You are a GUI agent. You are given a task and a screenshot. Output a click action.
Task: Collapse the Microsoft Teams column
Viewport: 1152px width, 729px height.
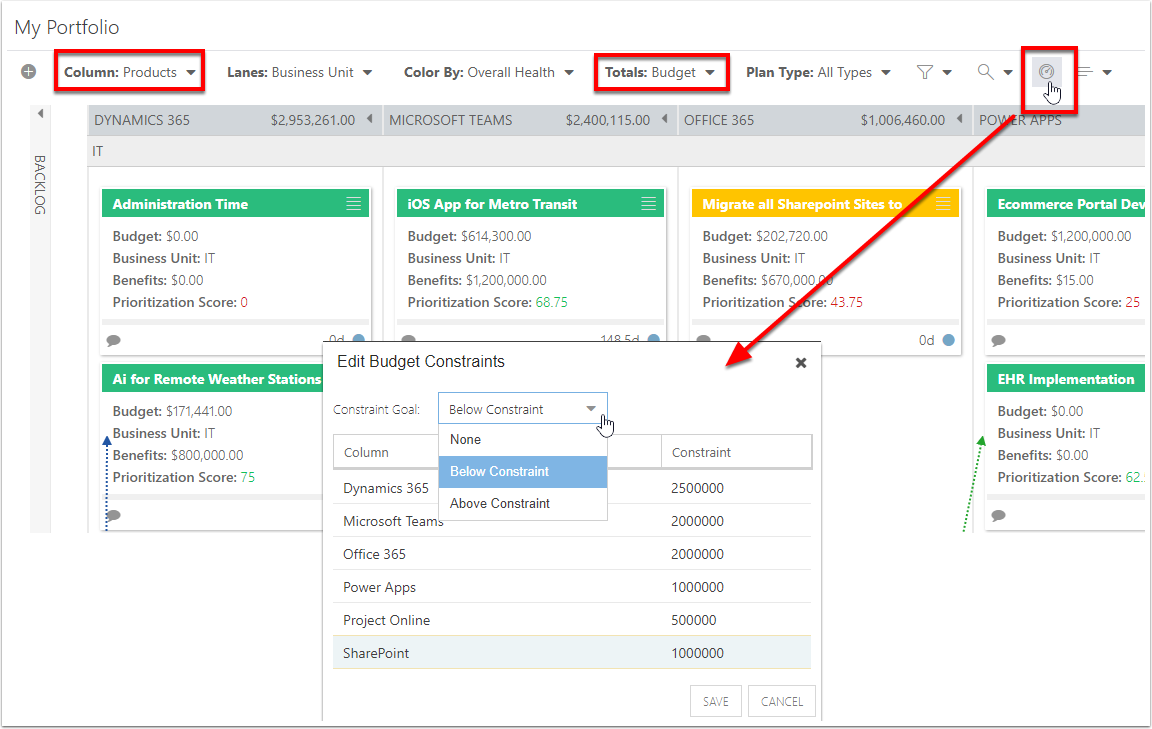point(664,118)
